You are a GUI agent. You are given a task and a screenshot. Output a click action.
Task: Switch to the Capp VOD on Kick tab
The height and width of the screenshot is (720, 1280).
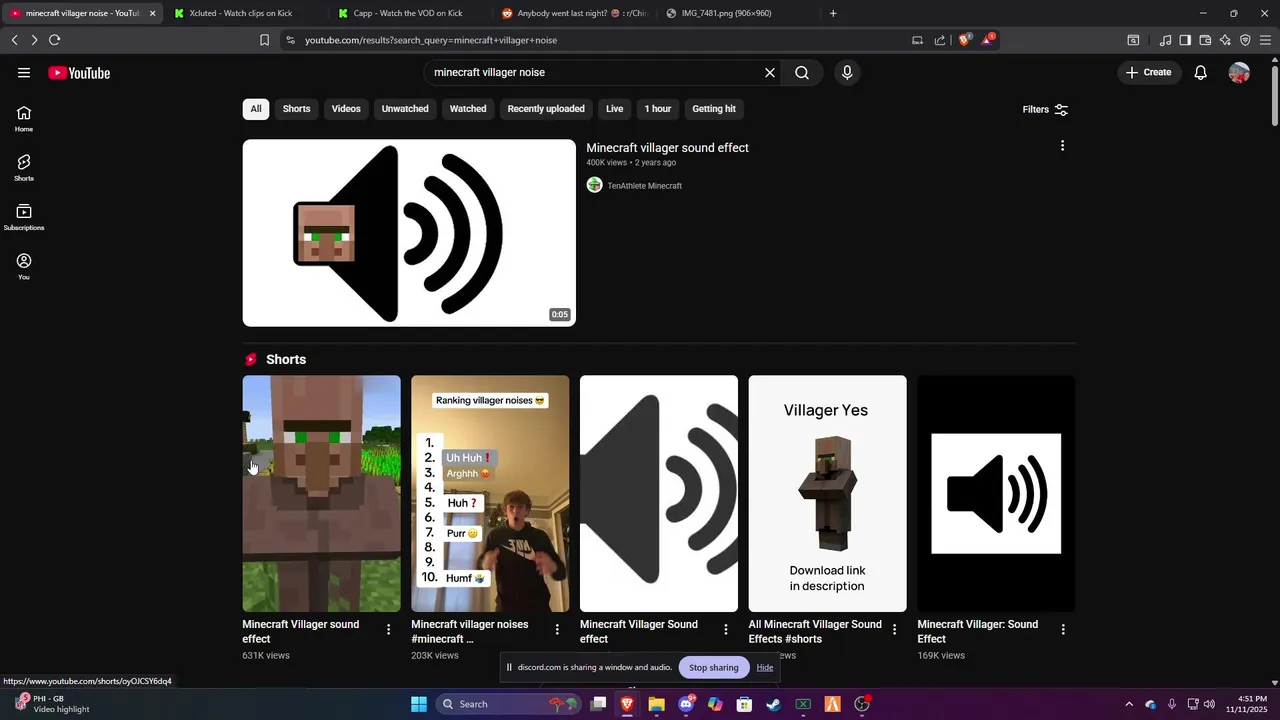(408, 13)
